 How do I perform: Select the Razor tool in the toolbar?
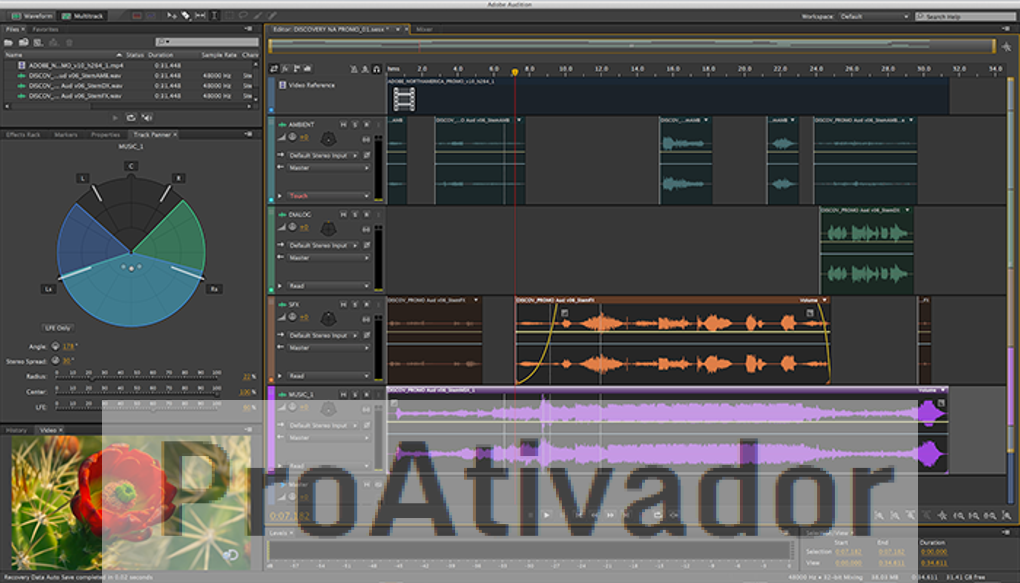(186, 15)
